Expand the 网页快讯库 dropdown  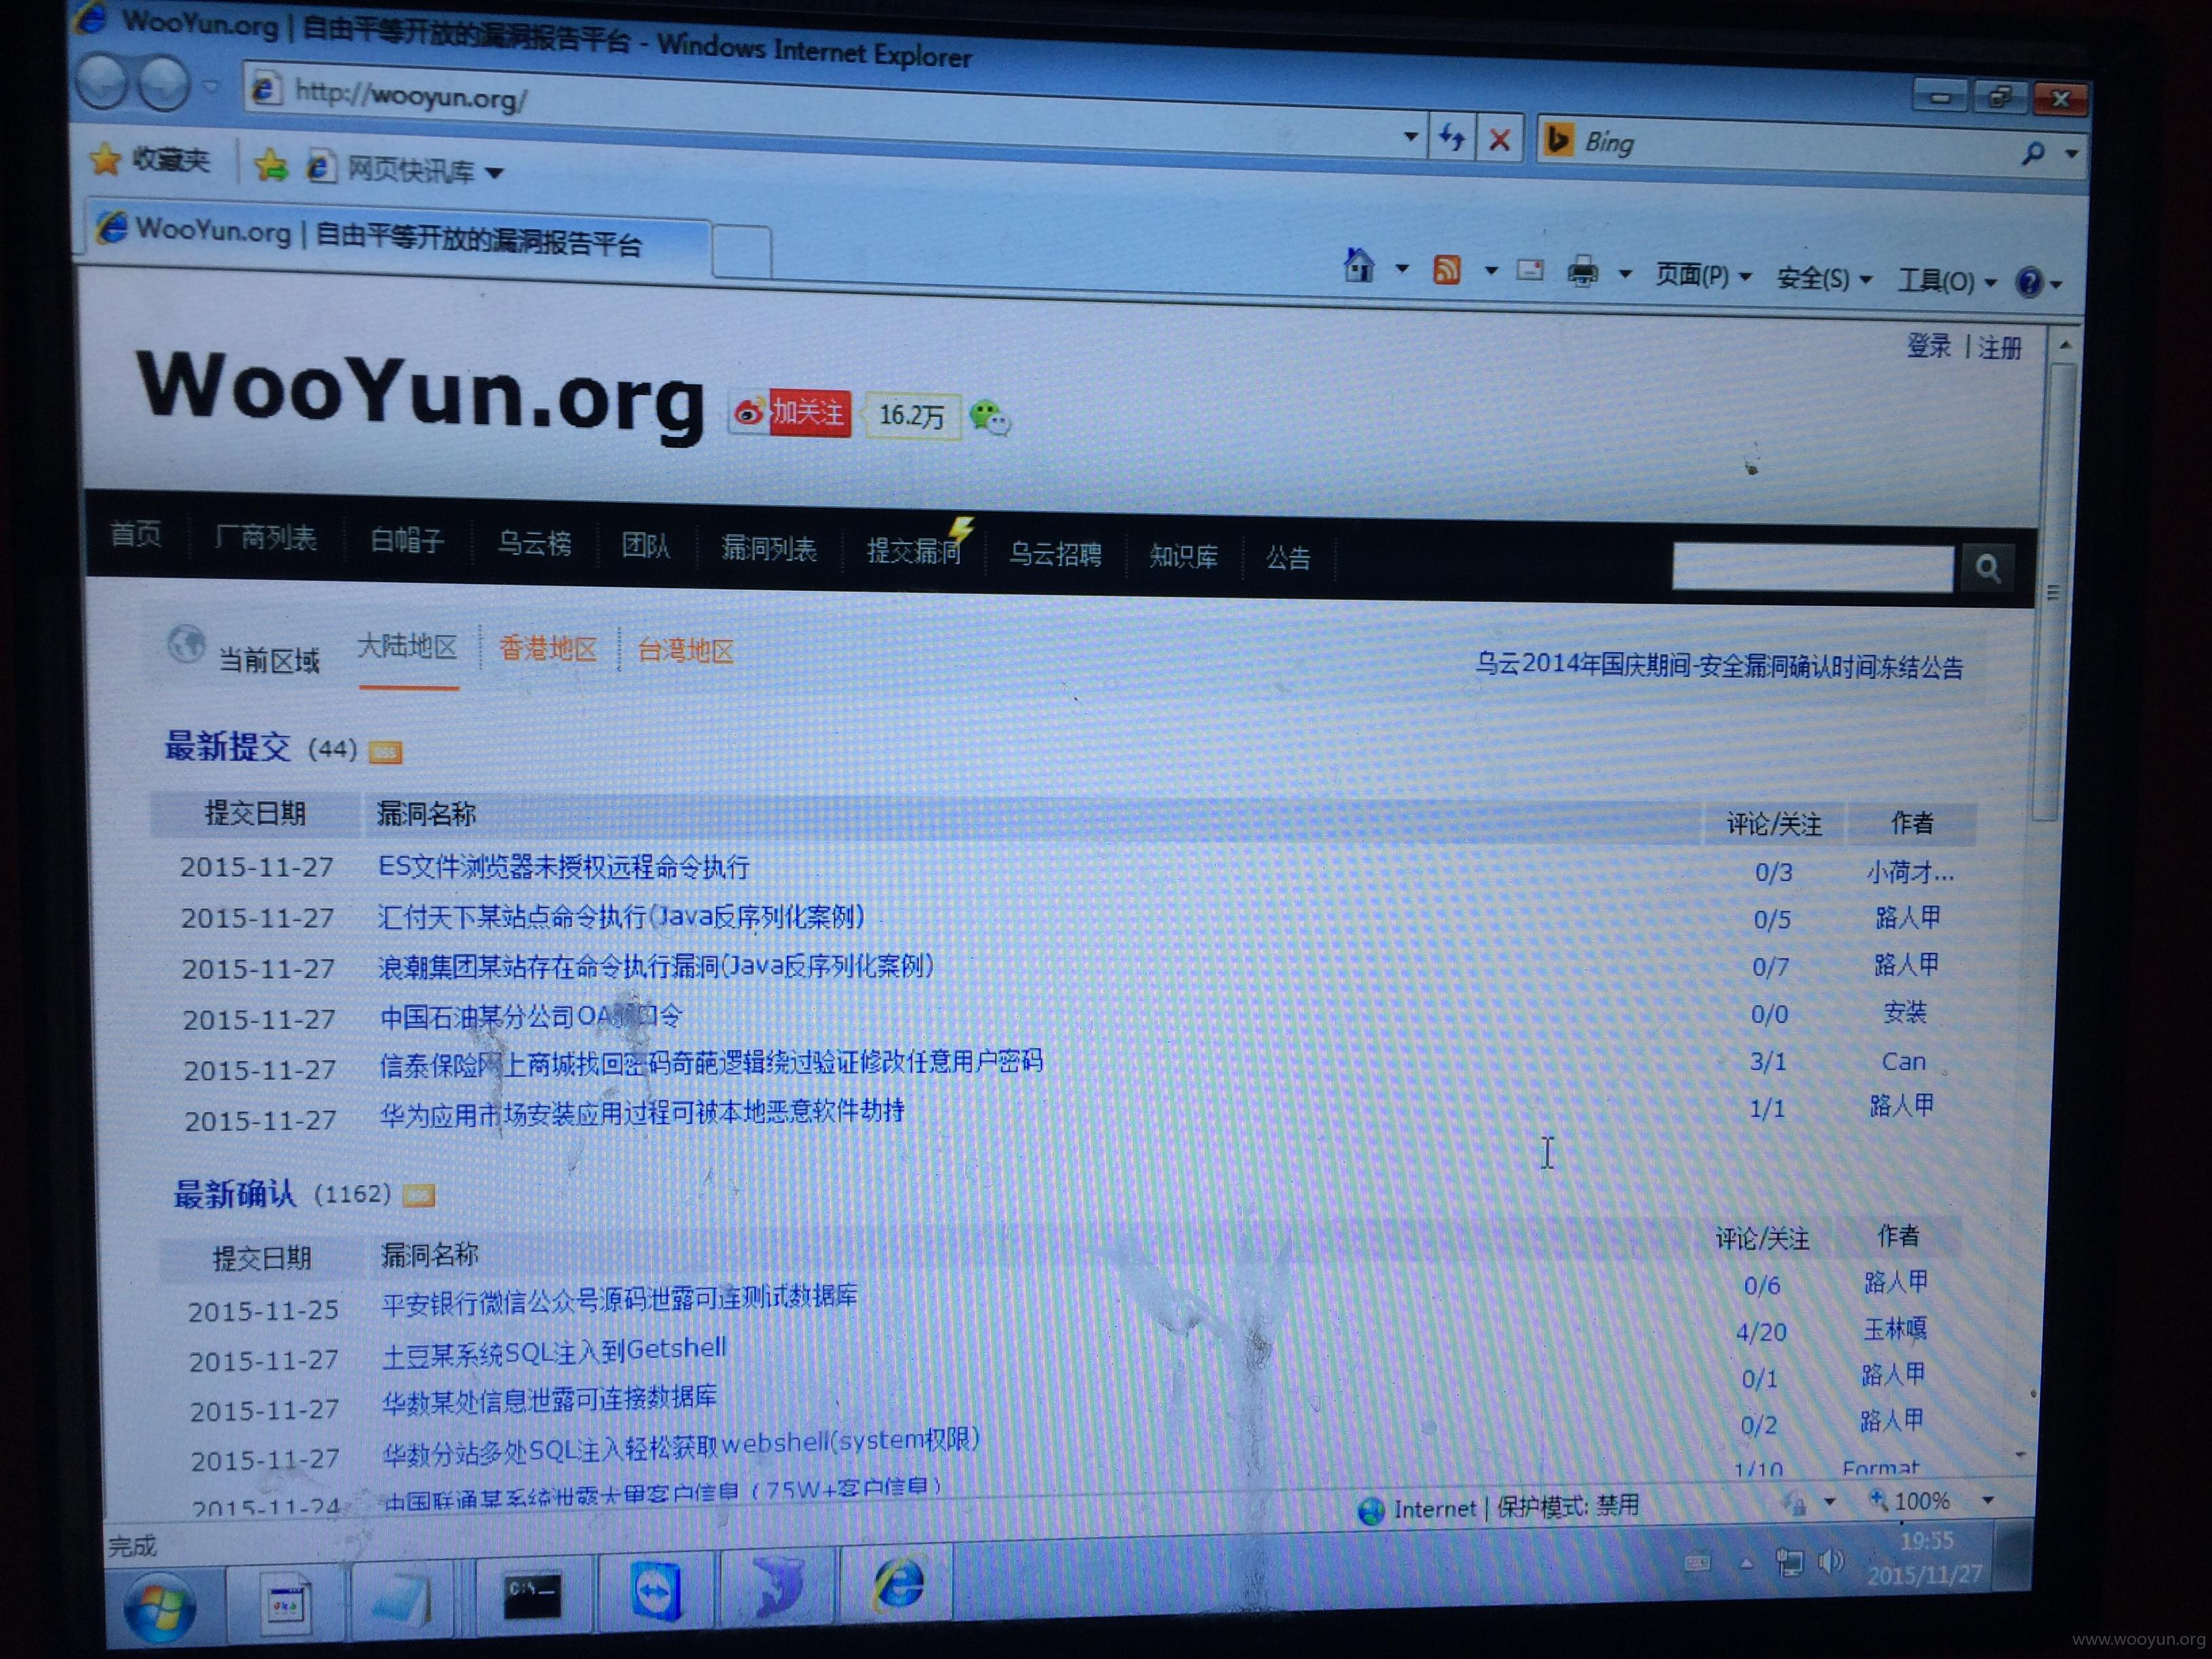coord(493,173)
